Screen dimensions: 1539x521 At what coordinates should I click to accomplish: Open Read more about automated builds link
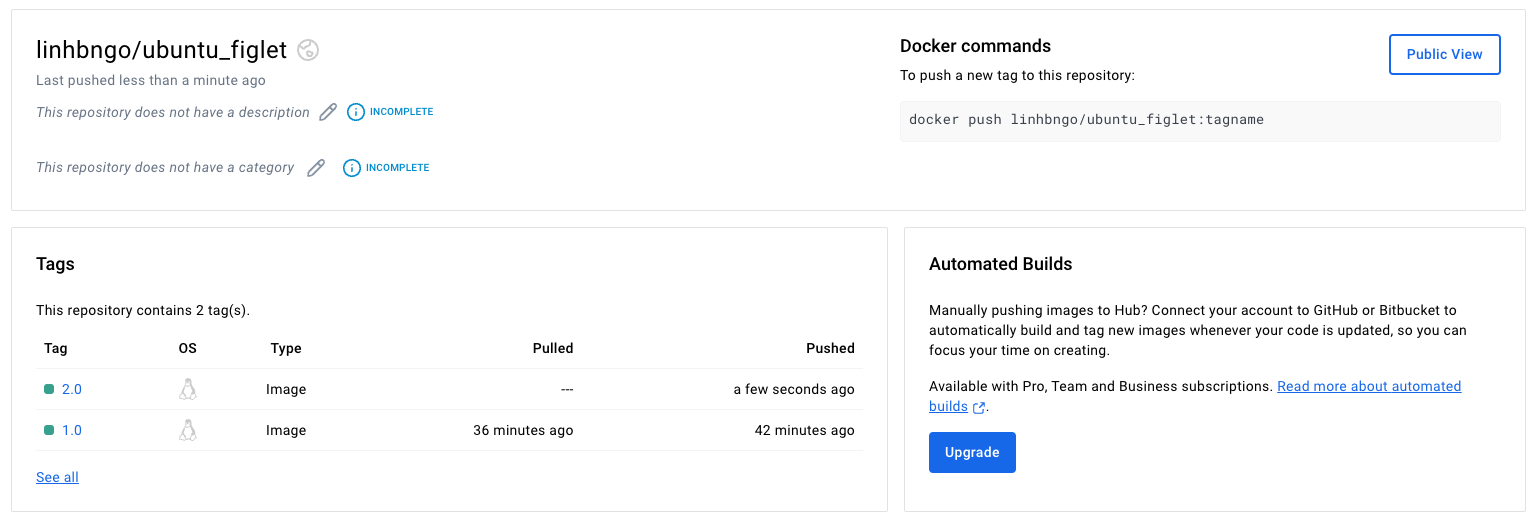pos(1368,386)
